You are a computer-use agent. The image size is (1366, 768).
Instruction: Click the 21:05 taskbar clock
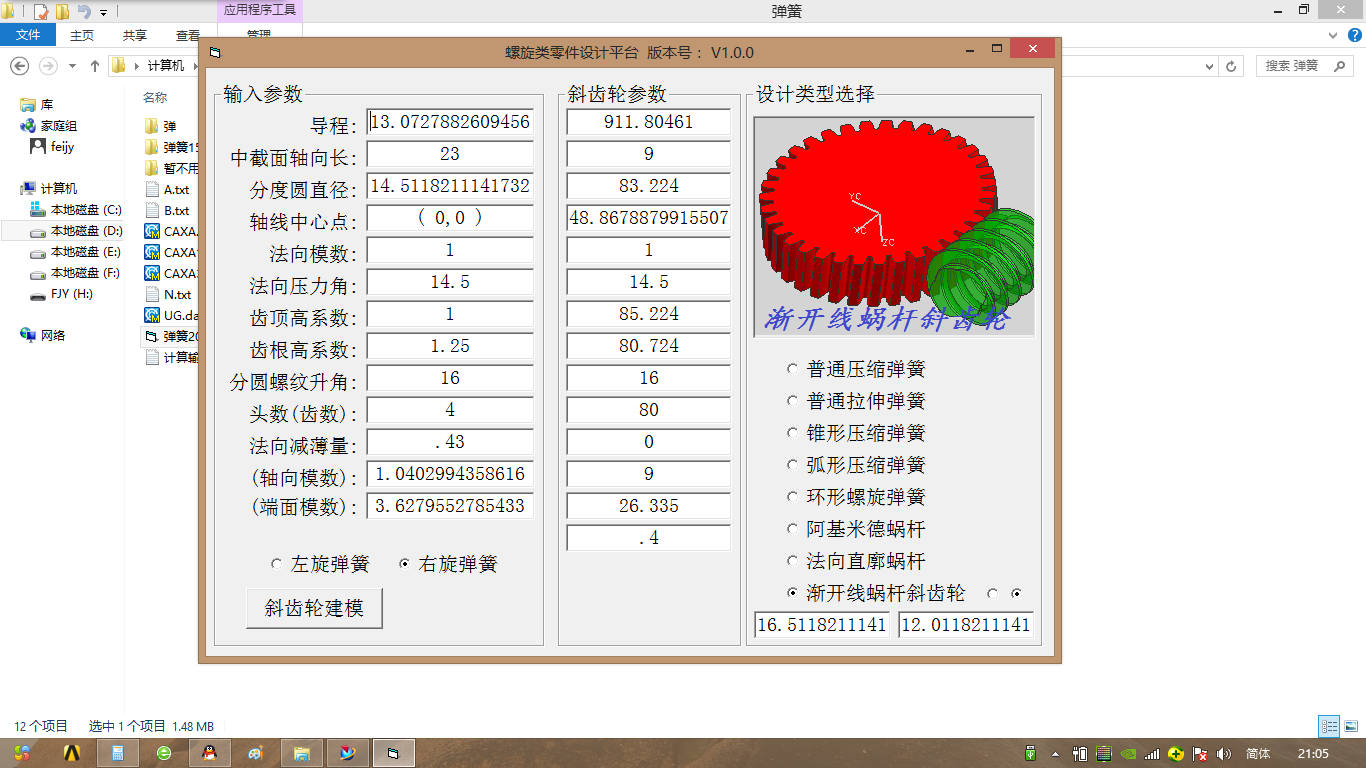[x=1313, y=753]
